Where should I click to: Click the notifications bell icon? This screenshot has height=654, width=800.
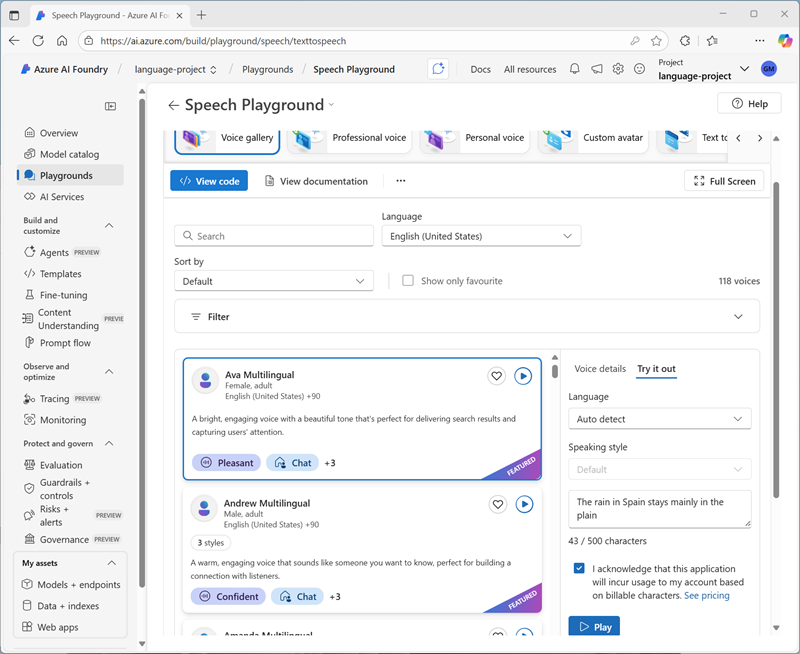(x=575, y=69)
